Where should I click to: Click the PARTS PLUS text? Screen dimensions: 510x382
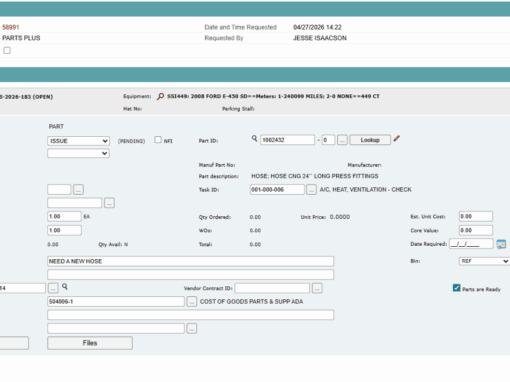(x=21, y=38)
